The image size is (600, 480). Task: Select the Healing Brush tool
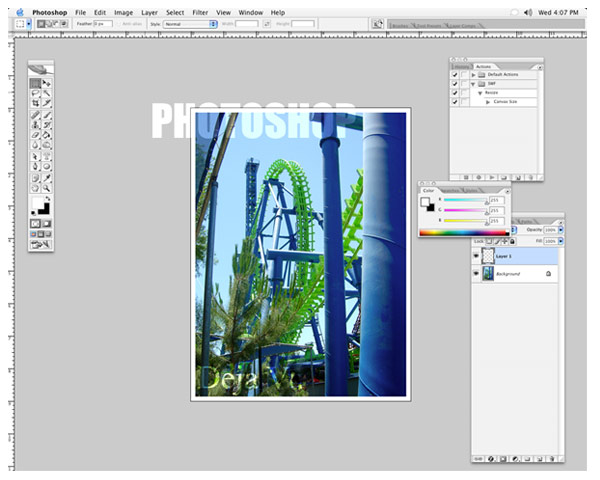(35, 115)
